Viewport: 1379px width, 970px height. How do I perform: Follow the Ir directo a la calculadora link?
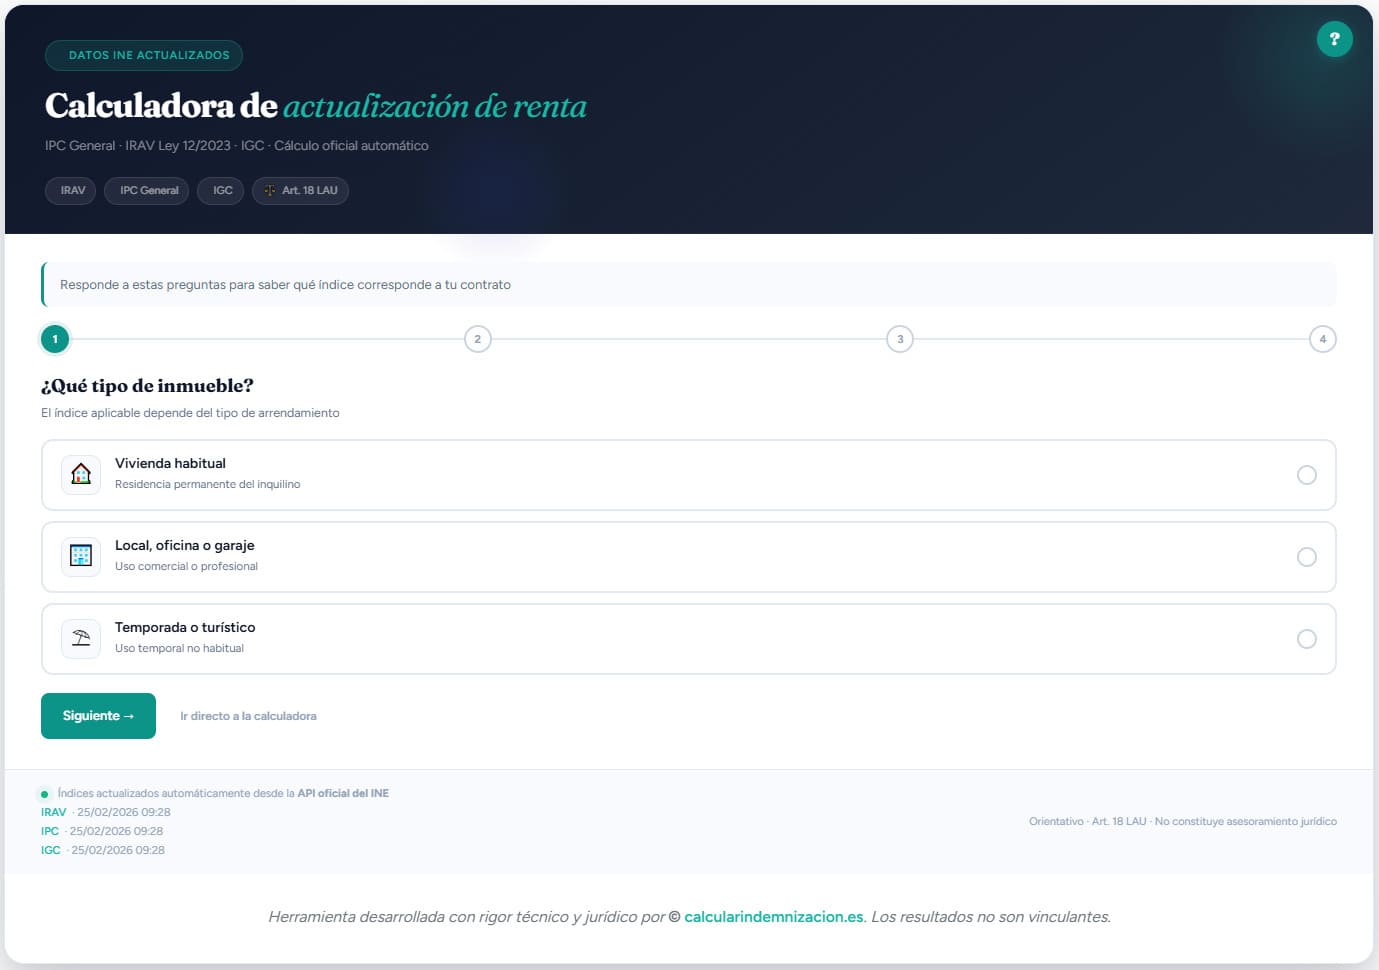pos(248,716)
